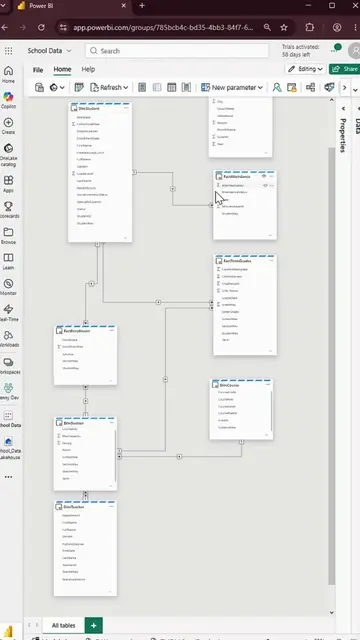Click the View as roles icon
The width and height of the screenshot is (360, 640).
(291, 87)
